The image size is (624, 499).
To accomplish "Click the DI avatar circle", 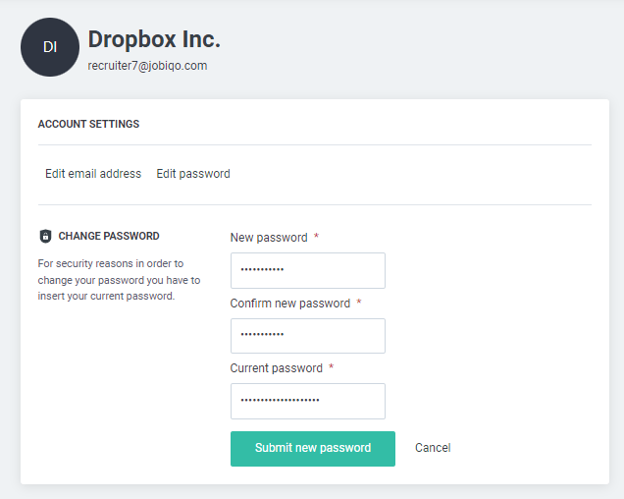I will point(50,47).
